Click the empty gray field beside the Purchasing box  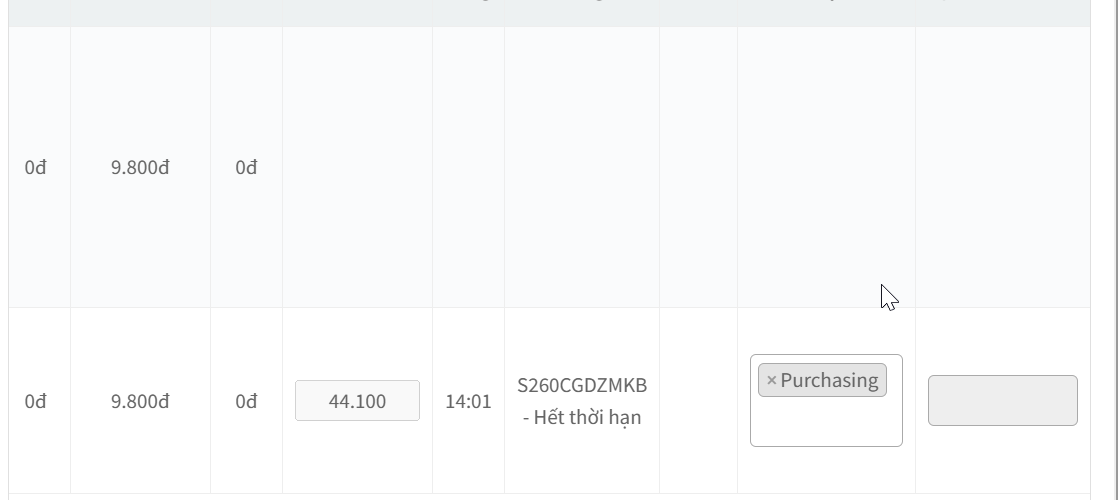point(1002,401)
